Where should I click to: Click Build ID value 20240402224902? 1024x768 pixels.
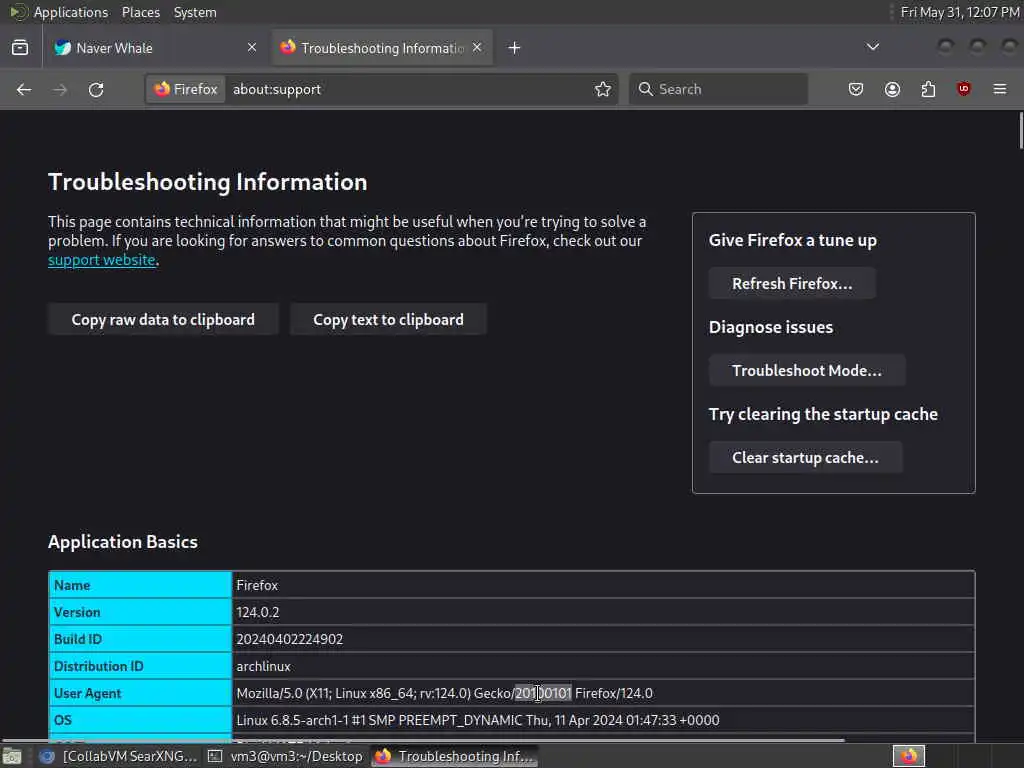pyautogui.click(x=290, y=639)
